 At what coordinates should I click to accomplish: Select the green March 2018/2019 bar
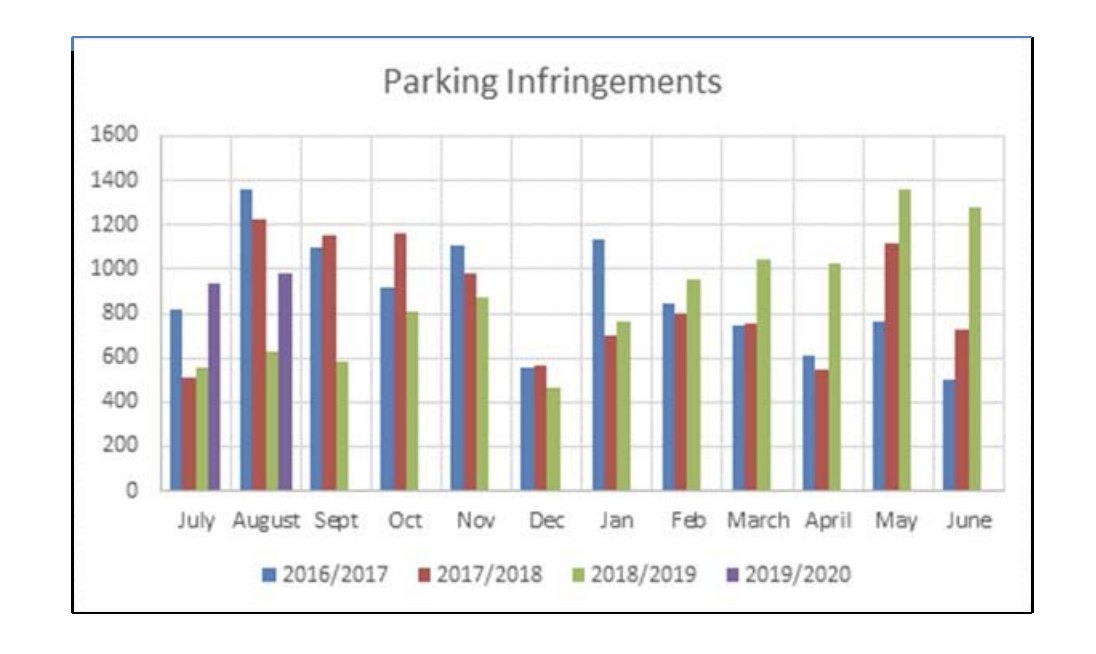coord(763,375)
